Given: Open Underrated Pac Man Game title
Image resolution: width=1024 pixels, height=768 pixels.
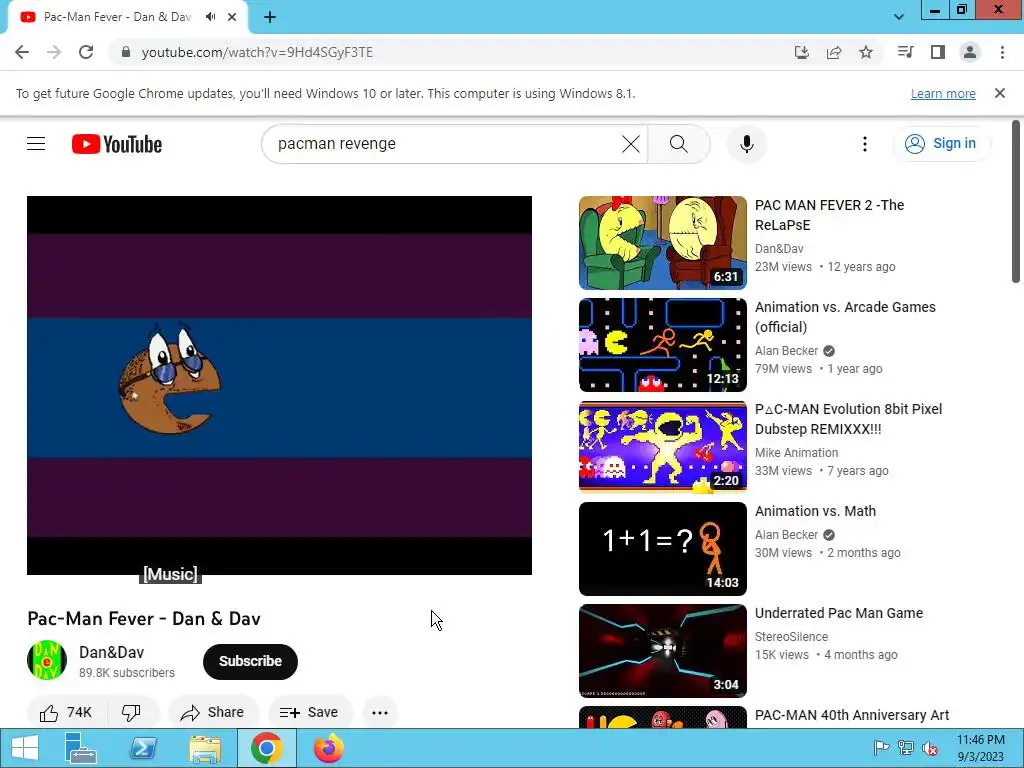Looking at the screenshot, I should (839, 613).
